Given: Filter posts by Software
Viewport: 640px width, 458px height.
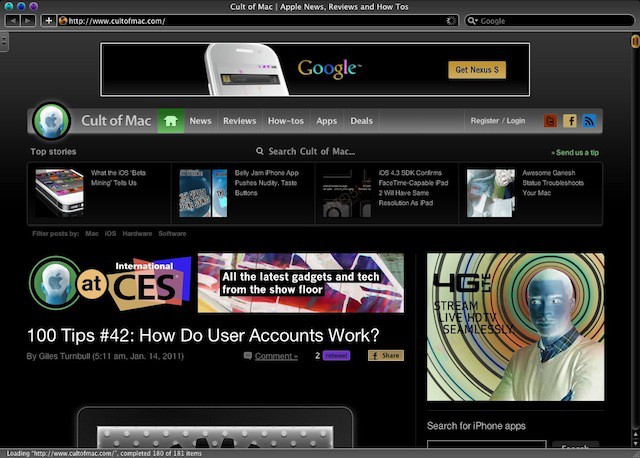Looking at the screenshot, I should point(172,233).
